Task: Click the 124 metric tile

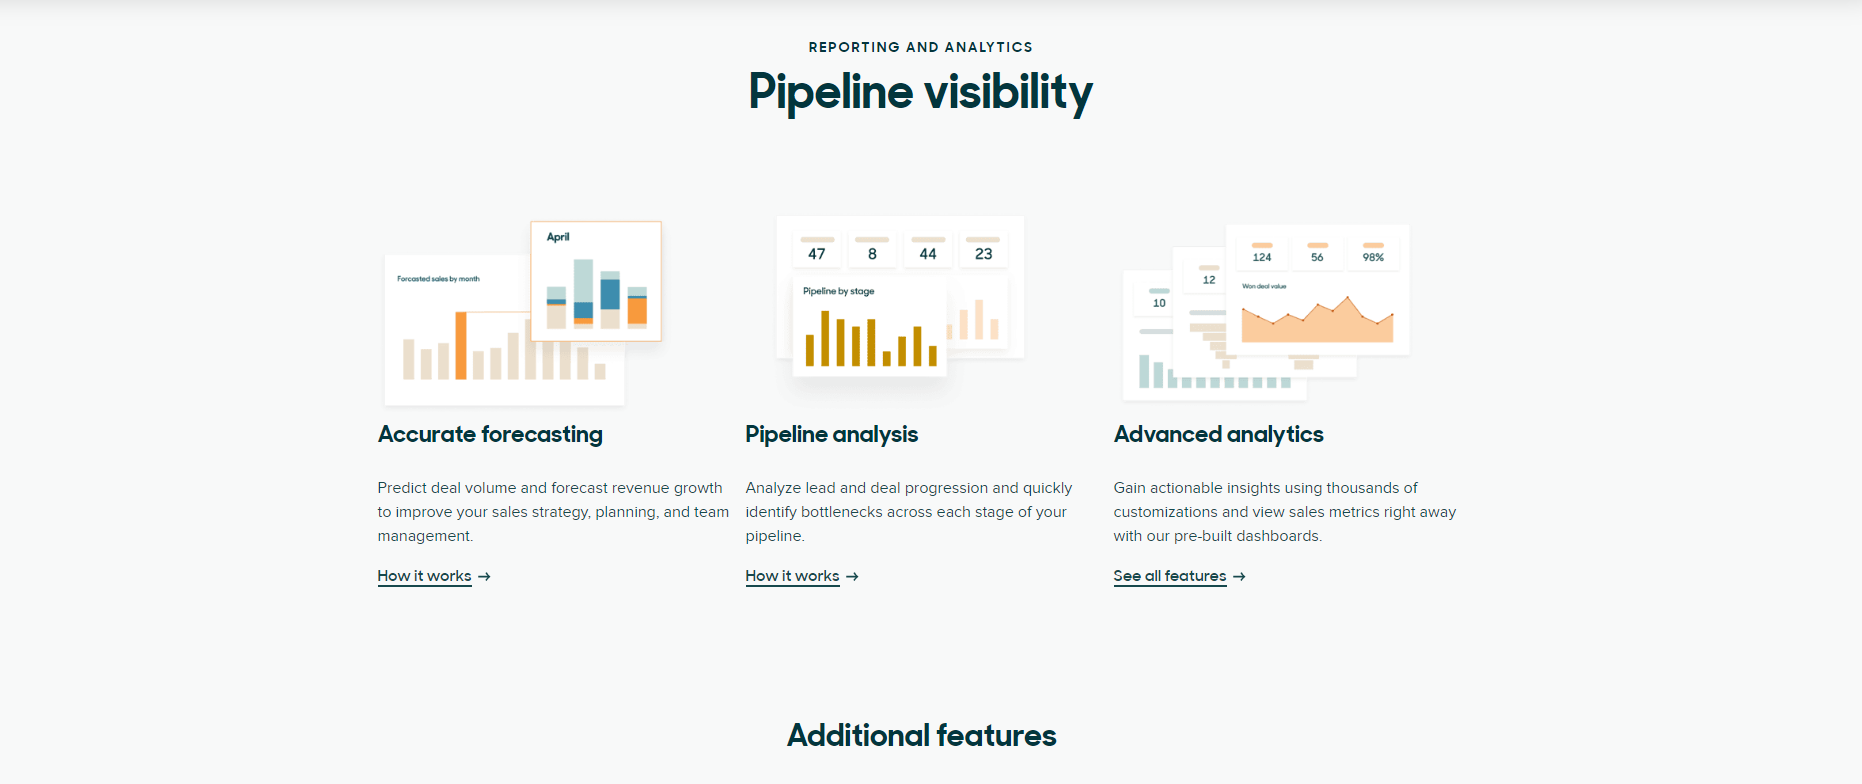Action: point(1262,253)
